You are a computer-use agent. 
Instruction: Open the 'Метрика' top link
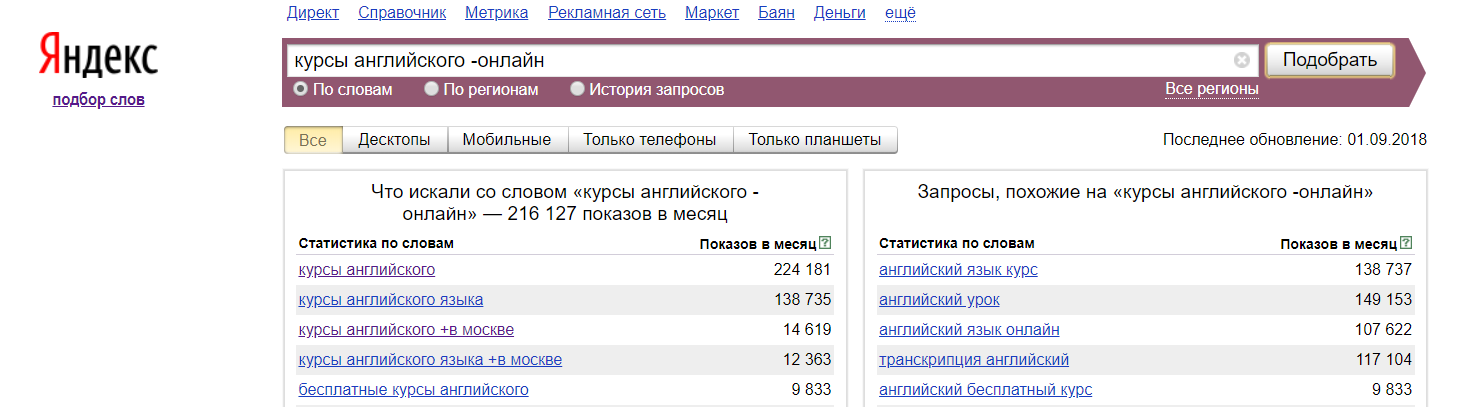pos(497,13)
